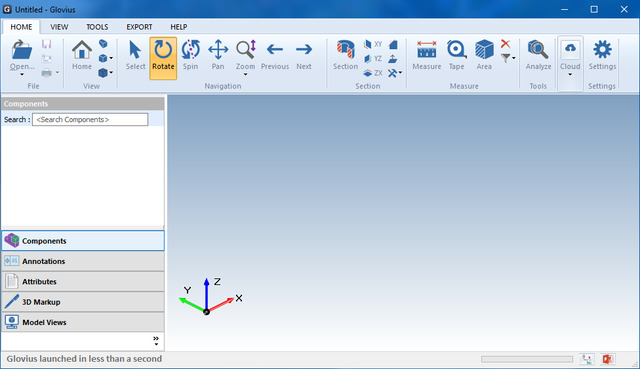640x369 pixels.
Task: Click the Print icon in File group
Action: (47, 73)
